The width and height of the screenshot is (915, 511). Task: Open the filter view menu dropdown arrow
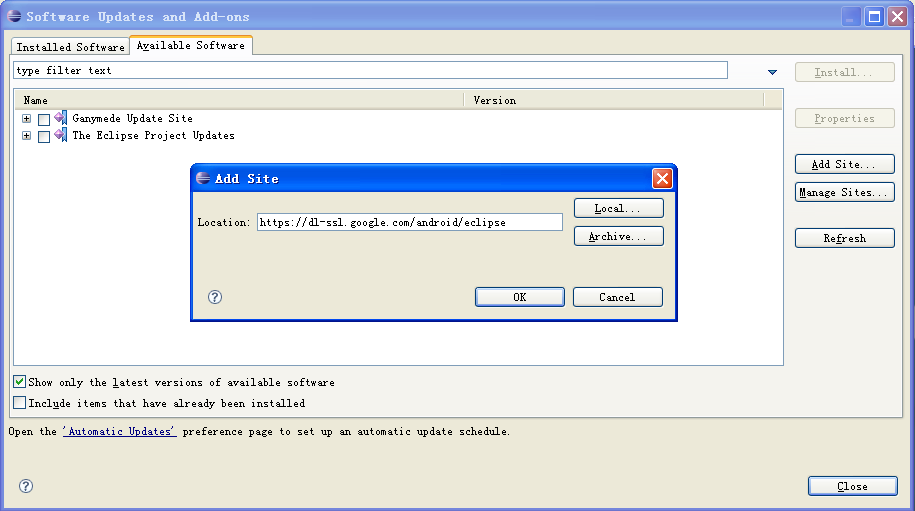772,72
